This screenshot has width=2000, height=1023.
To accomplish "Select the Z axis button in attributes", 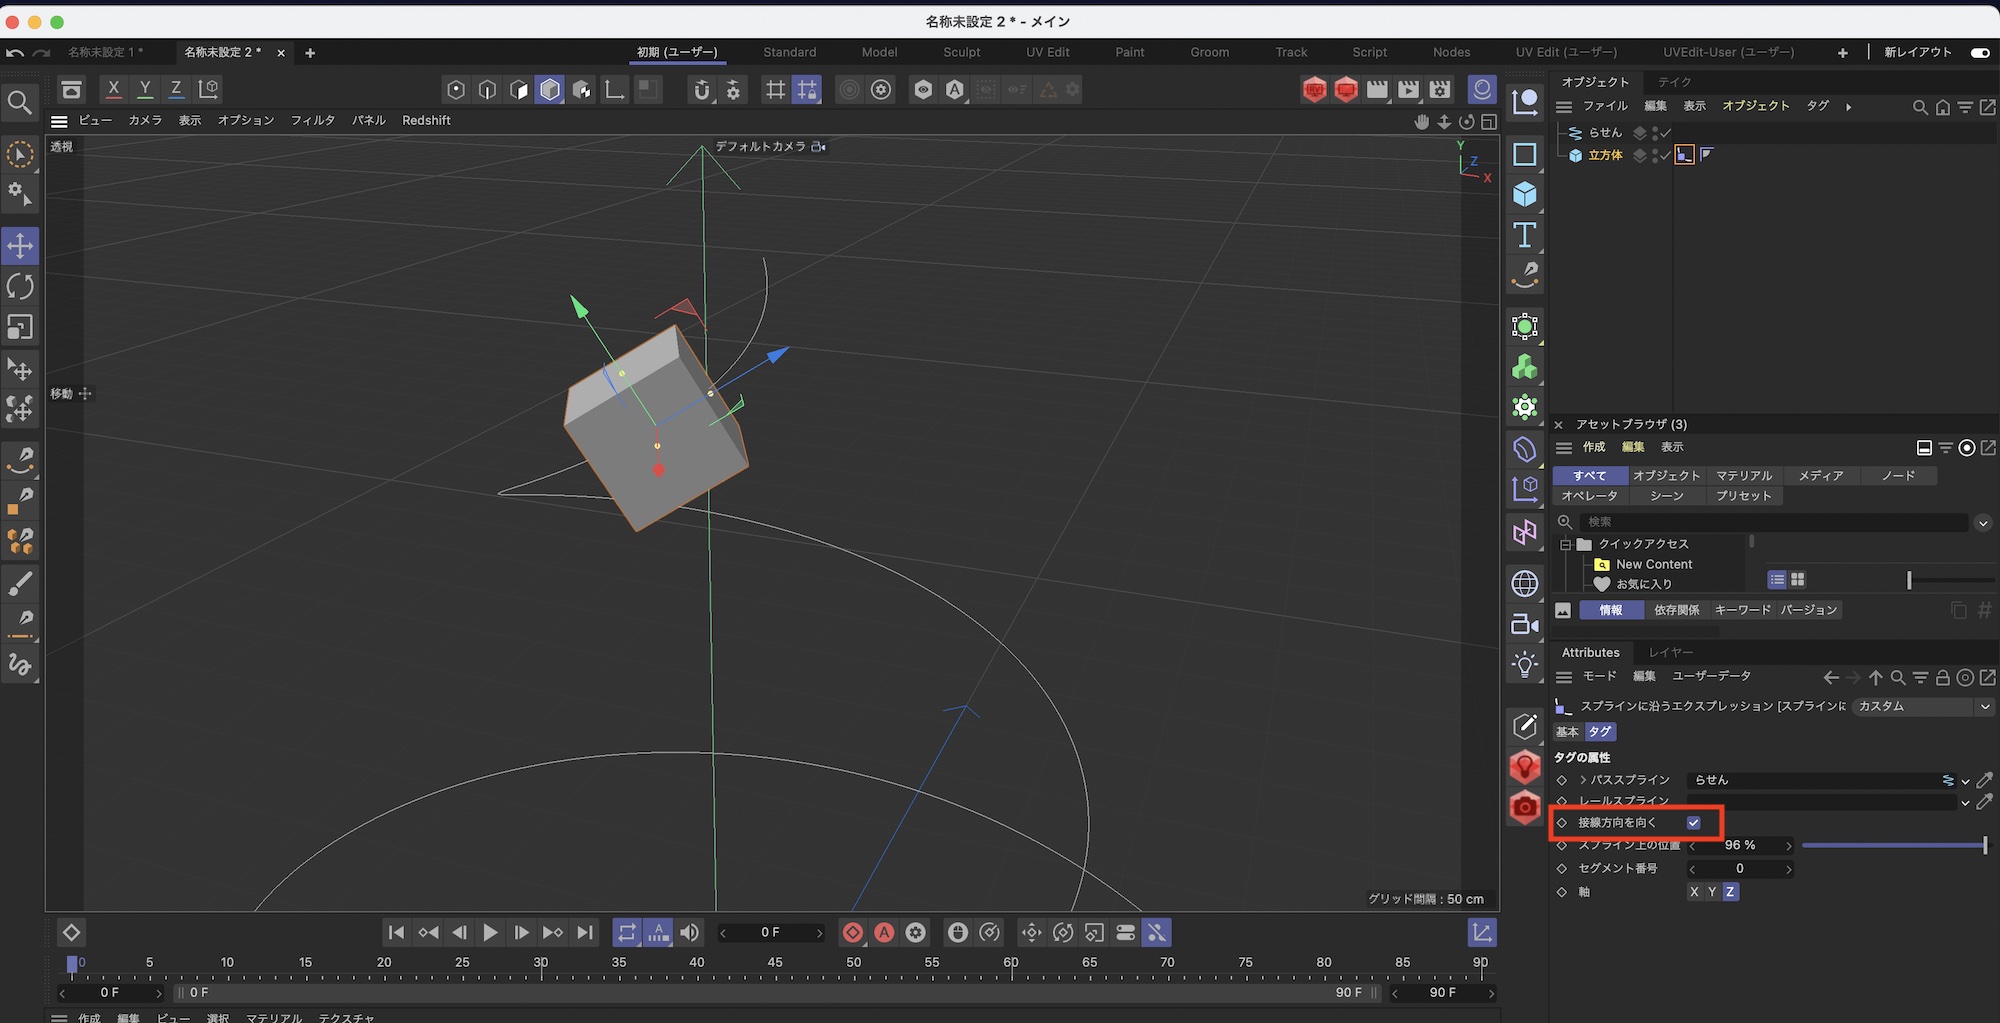I will [x=1730, y=892].
